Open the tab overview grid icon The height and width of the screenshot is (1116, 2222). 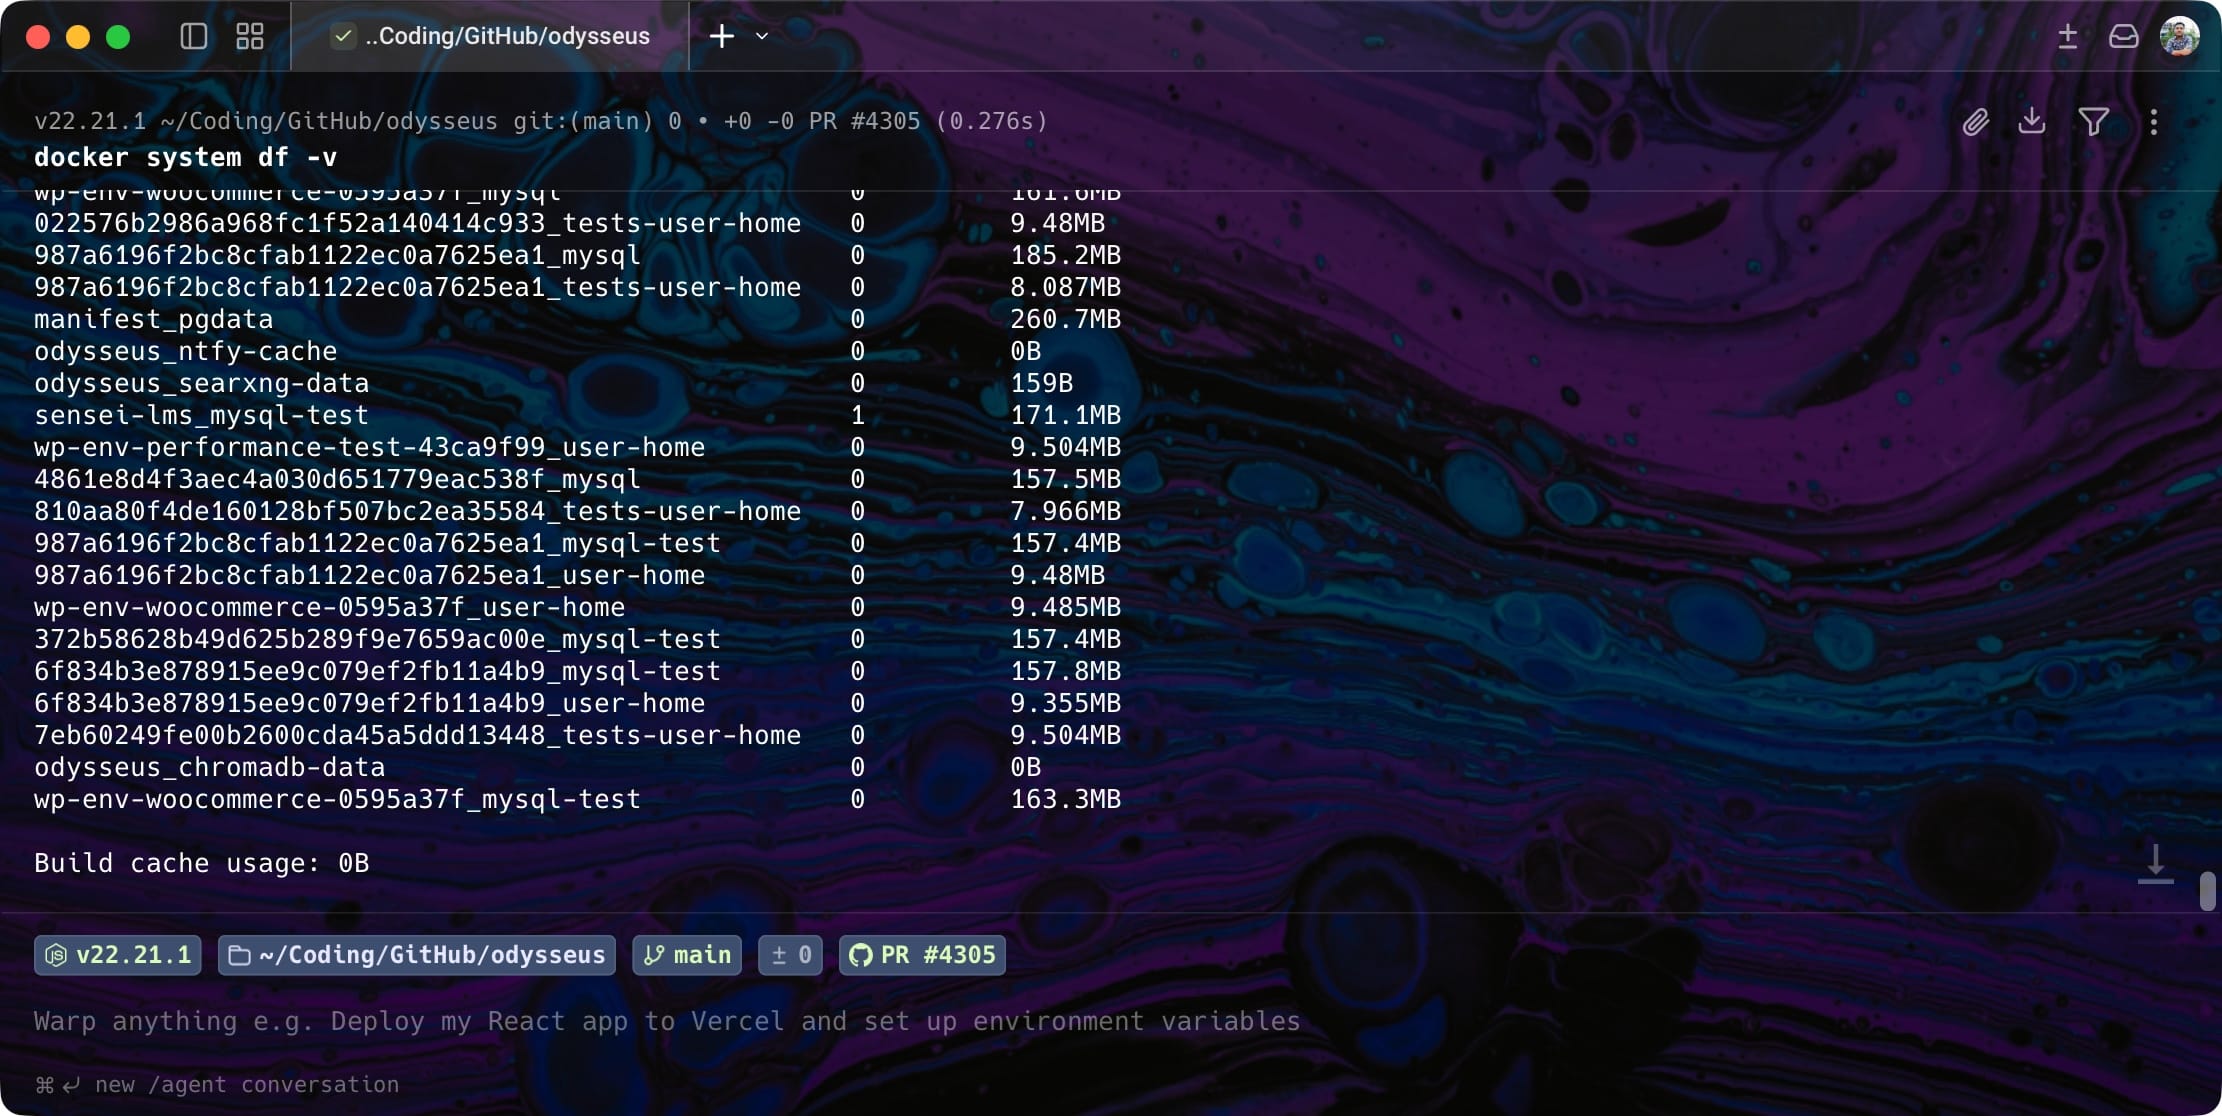click(x=250, y=37)
